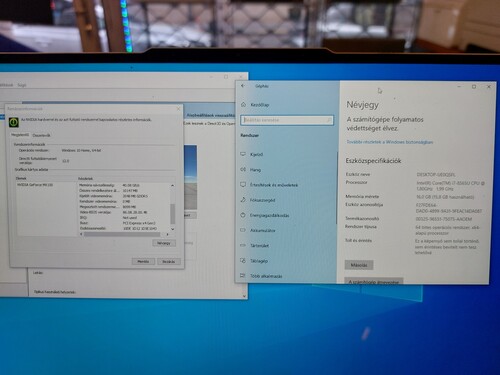
Task: Open Kezdőlap home icon in Settings
Action: [243, 105]
